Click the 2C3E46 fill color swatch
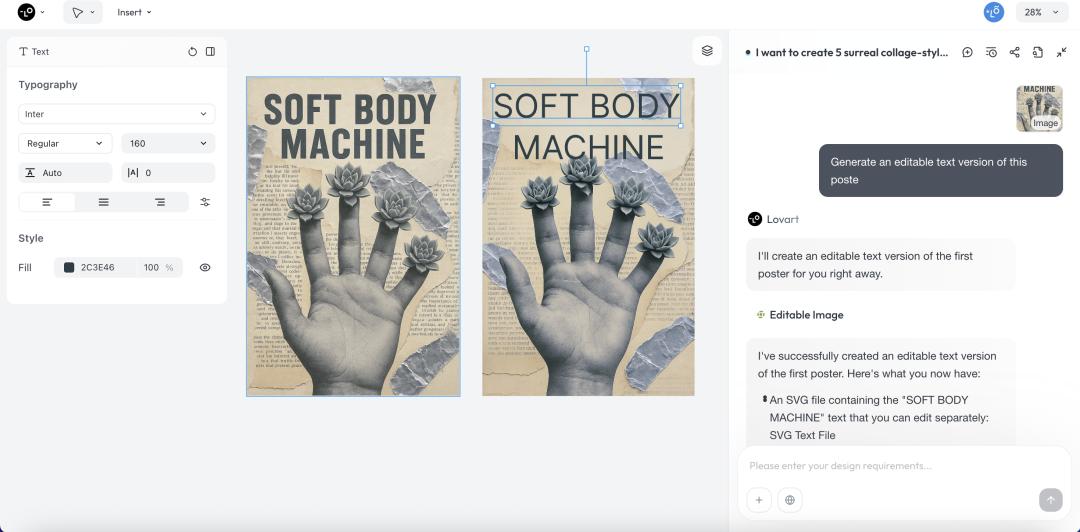 pyautogui.click(x=69, y=268)
